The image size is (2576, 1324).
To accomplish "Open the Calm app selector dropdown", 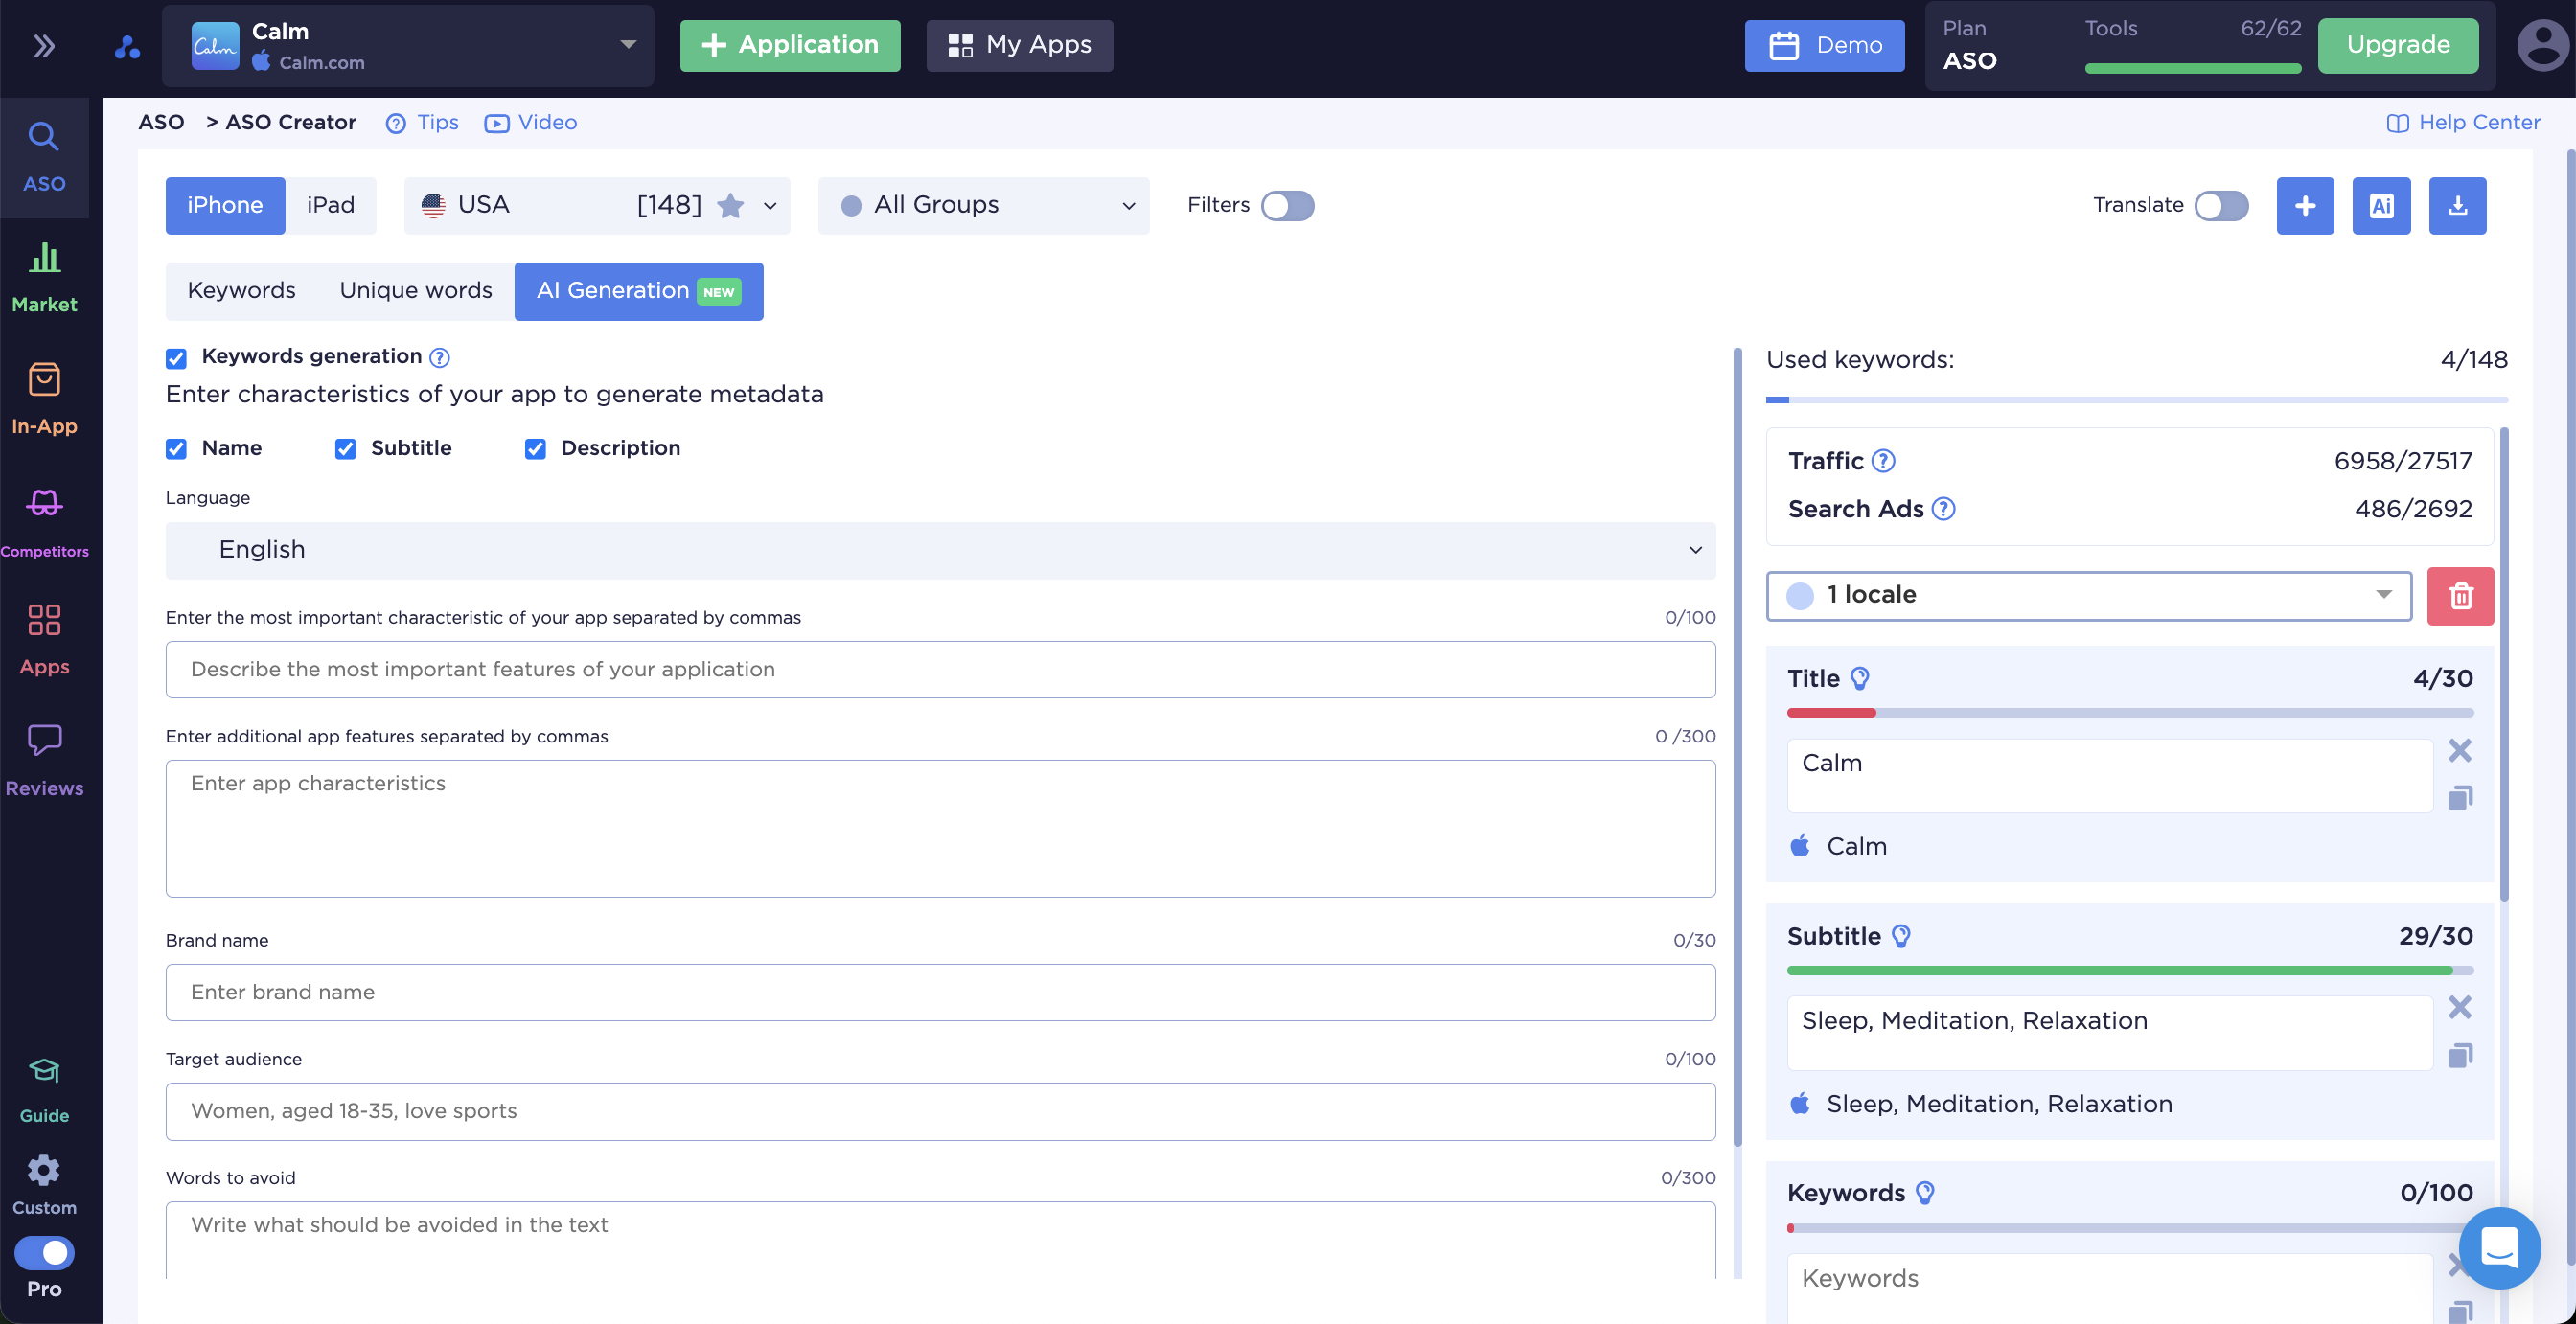I will coord(408,46).
